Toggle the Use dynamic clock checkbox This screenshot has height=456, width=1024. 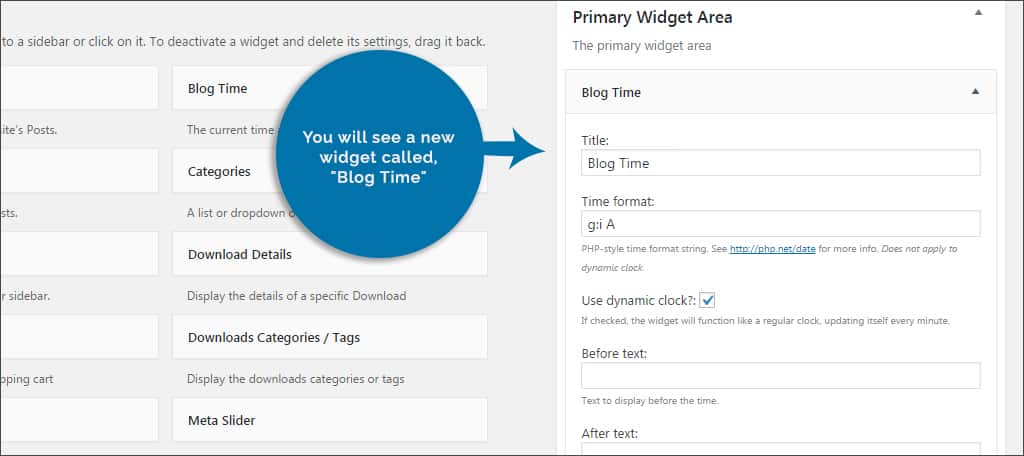click(708, 300)
